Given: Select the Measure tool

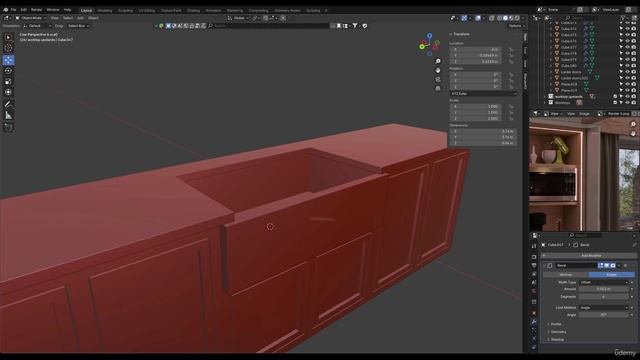Looking at the screenshot, I should point(8,116).
